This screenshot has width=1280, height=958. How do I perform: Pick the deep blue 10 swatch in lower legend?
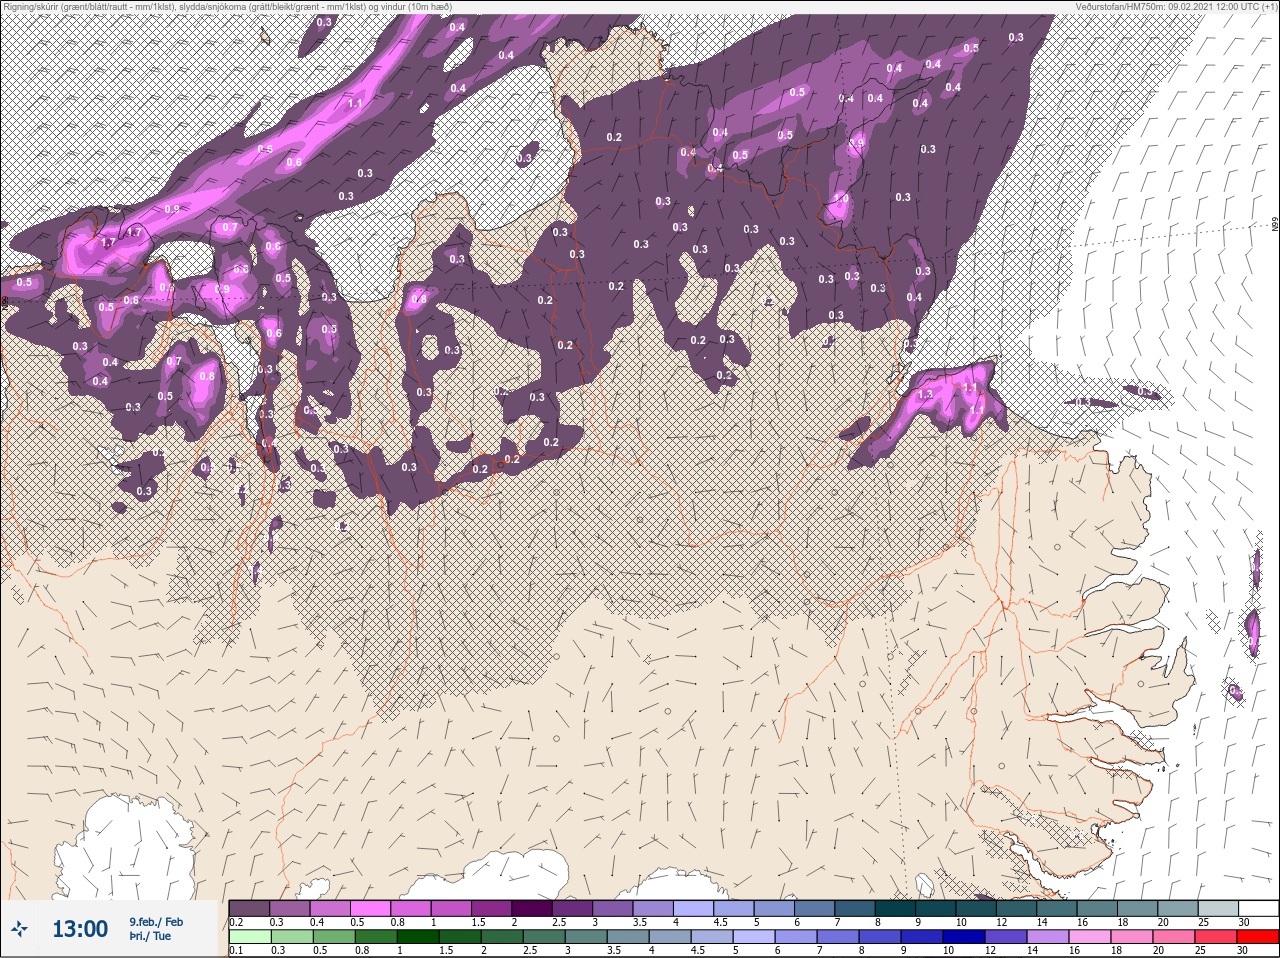point(964,937)
